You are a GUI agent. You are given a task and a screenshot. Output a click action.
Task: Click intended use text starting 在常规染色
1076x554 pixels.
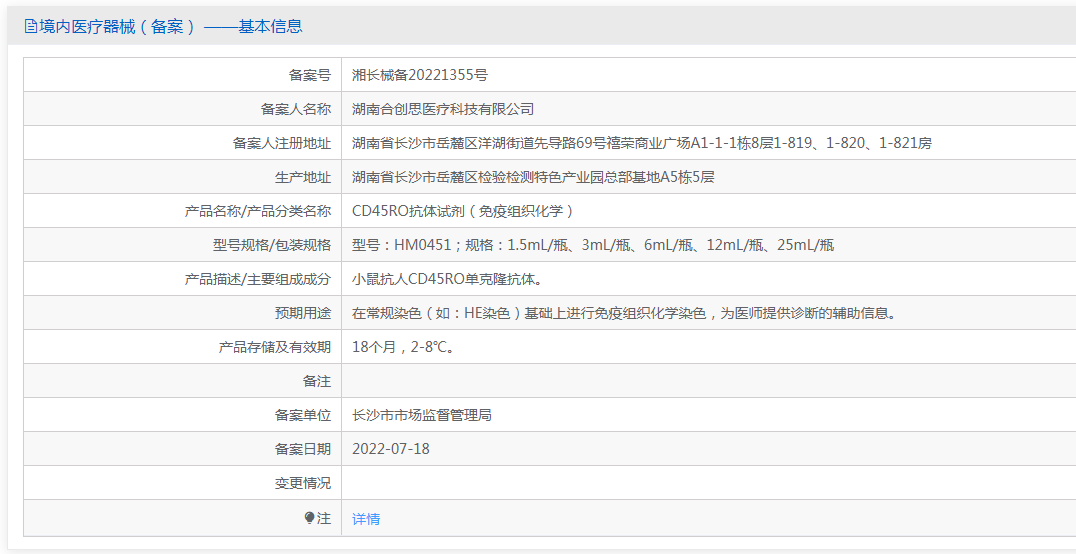click(627, 314)
